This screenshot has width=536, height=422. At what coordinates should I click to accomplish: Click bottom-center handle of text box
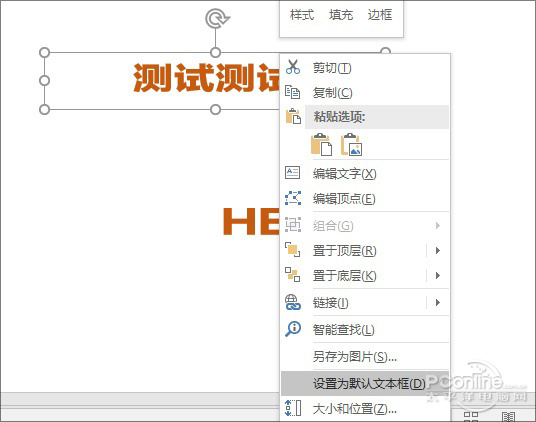pos(215,109)
